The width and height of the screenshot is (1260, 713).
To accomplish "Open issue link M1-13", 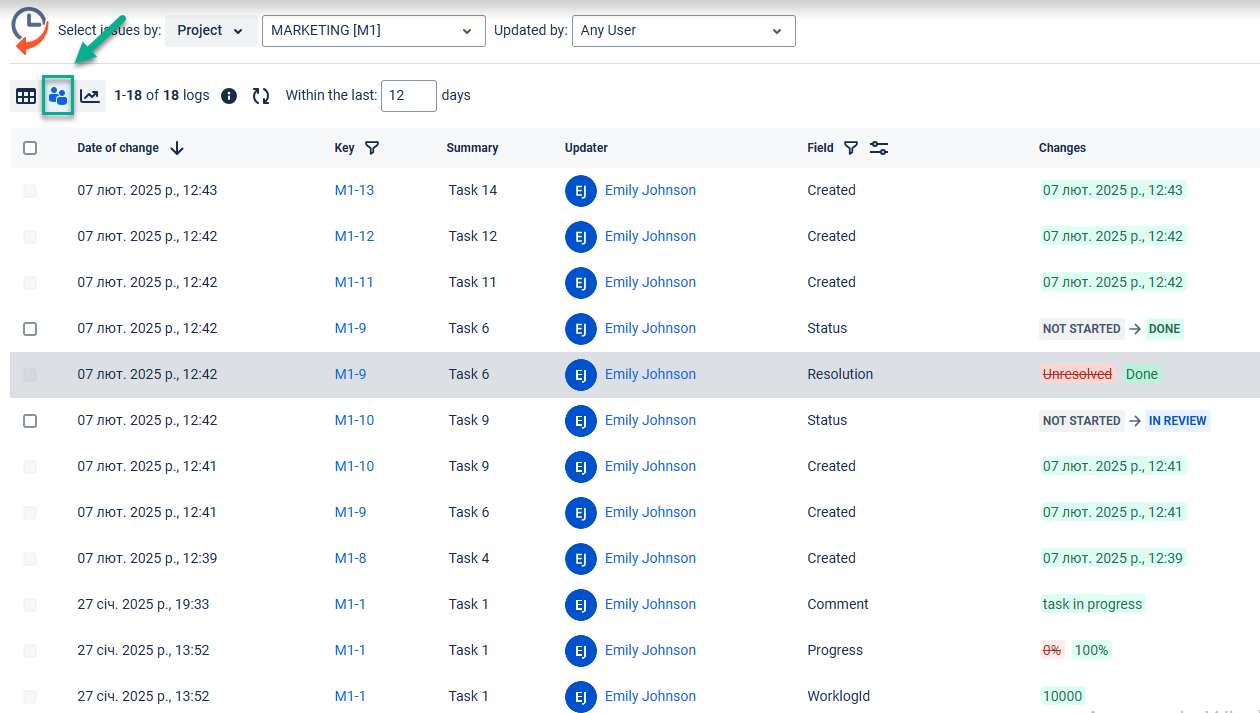I will pyautogui.click(x=354, y=190).
